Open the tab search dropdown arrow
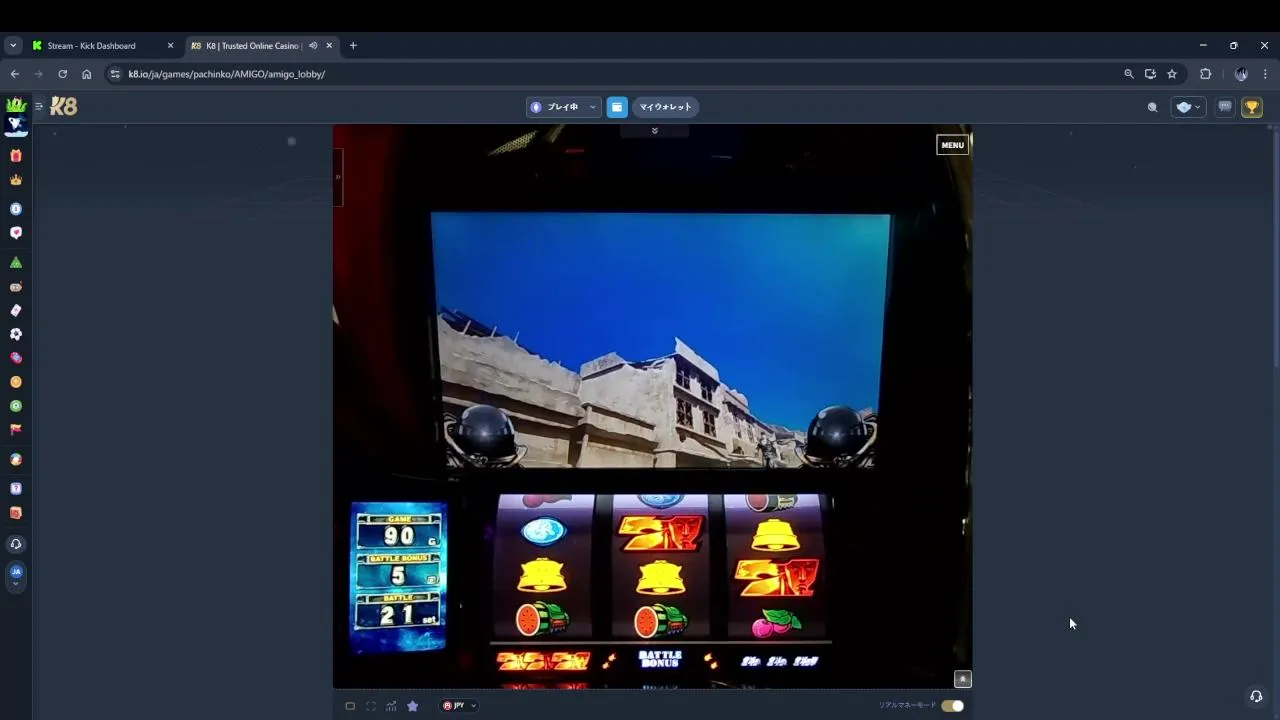Image resolution: width=1280 pixels, height=720 pixels. click(x=13, y=46)
